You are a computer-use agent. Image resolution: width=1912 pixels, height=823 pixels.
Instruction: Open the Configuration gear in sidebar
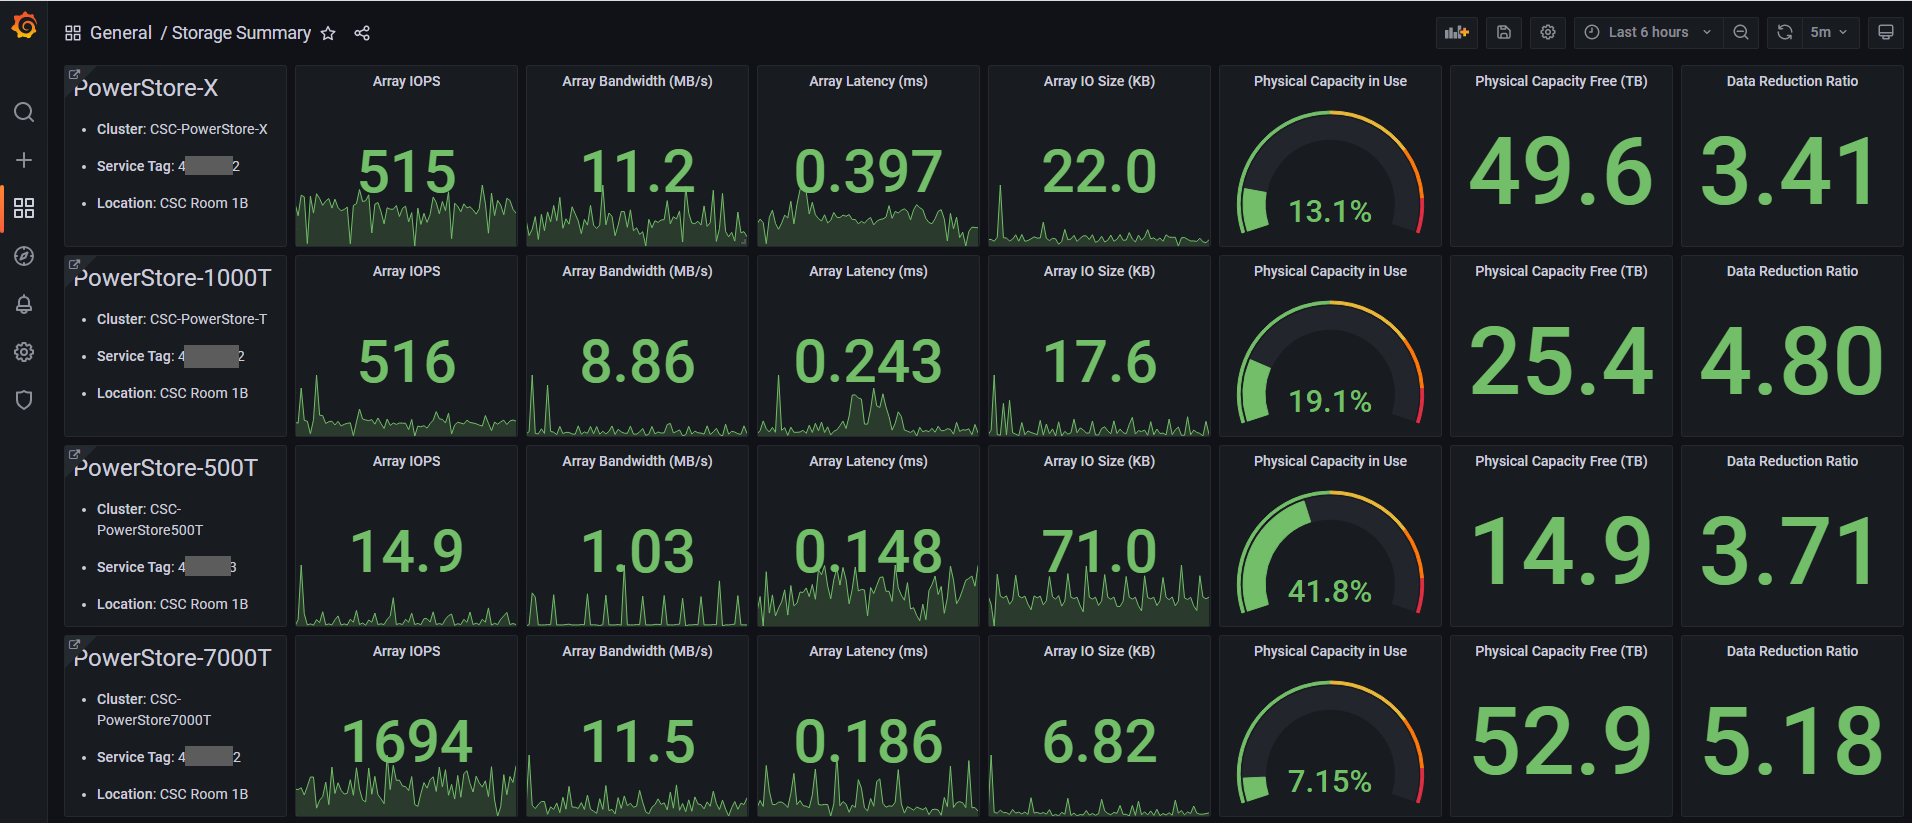click(x=24, y=352)
